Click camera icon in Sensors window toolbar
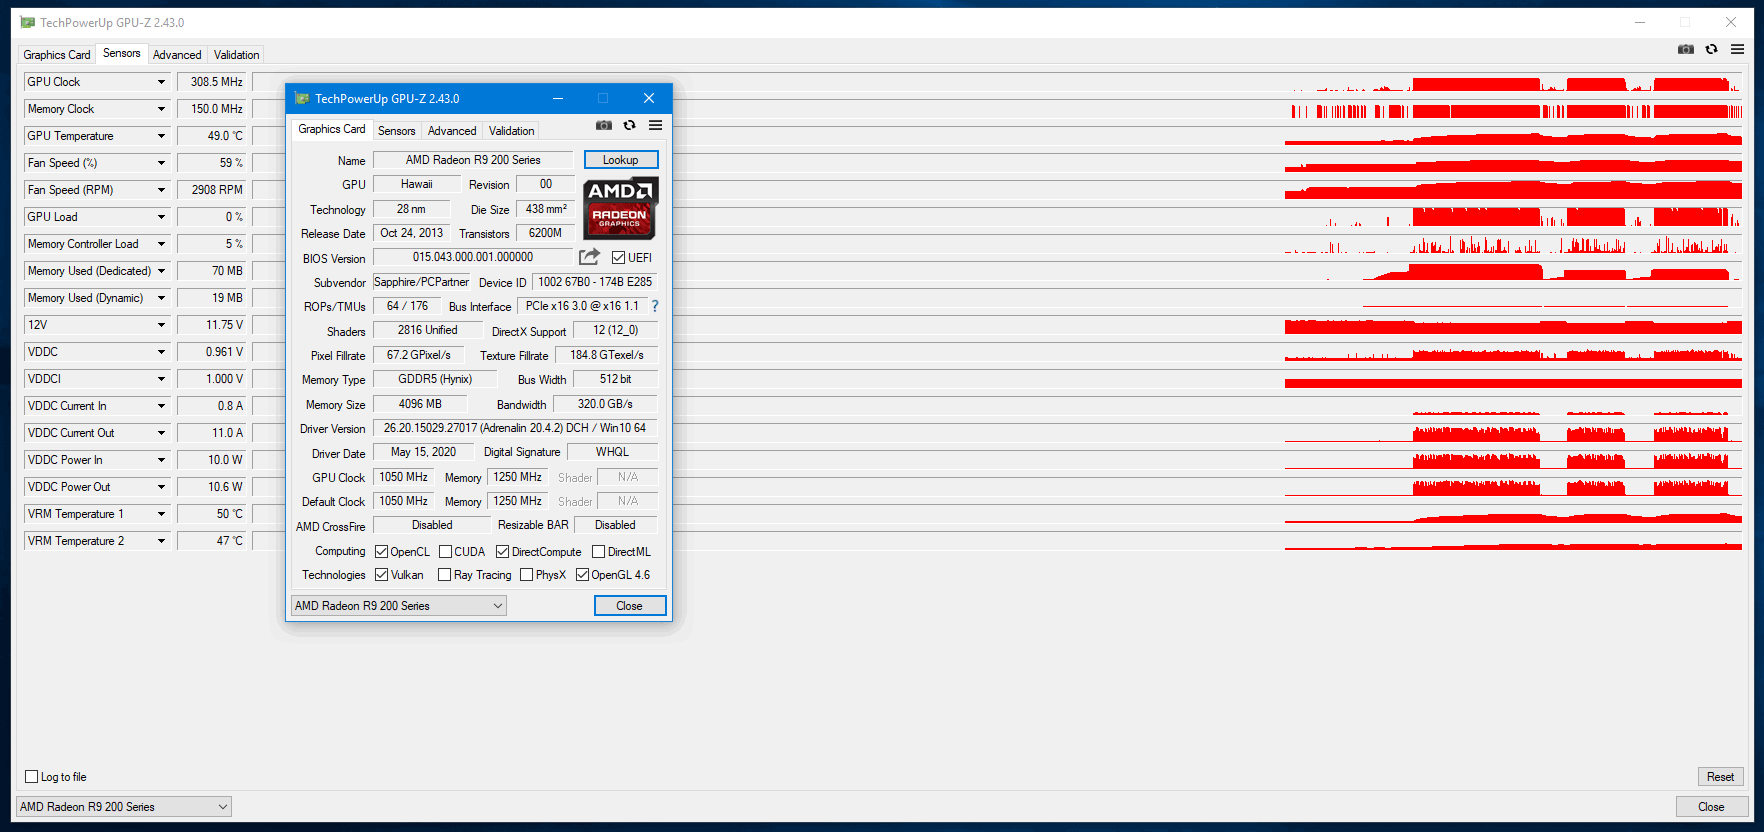 click(1686, 49)
